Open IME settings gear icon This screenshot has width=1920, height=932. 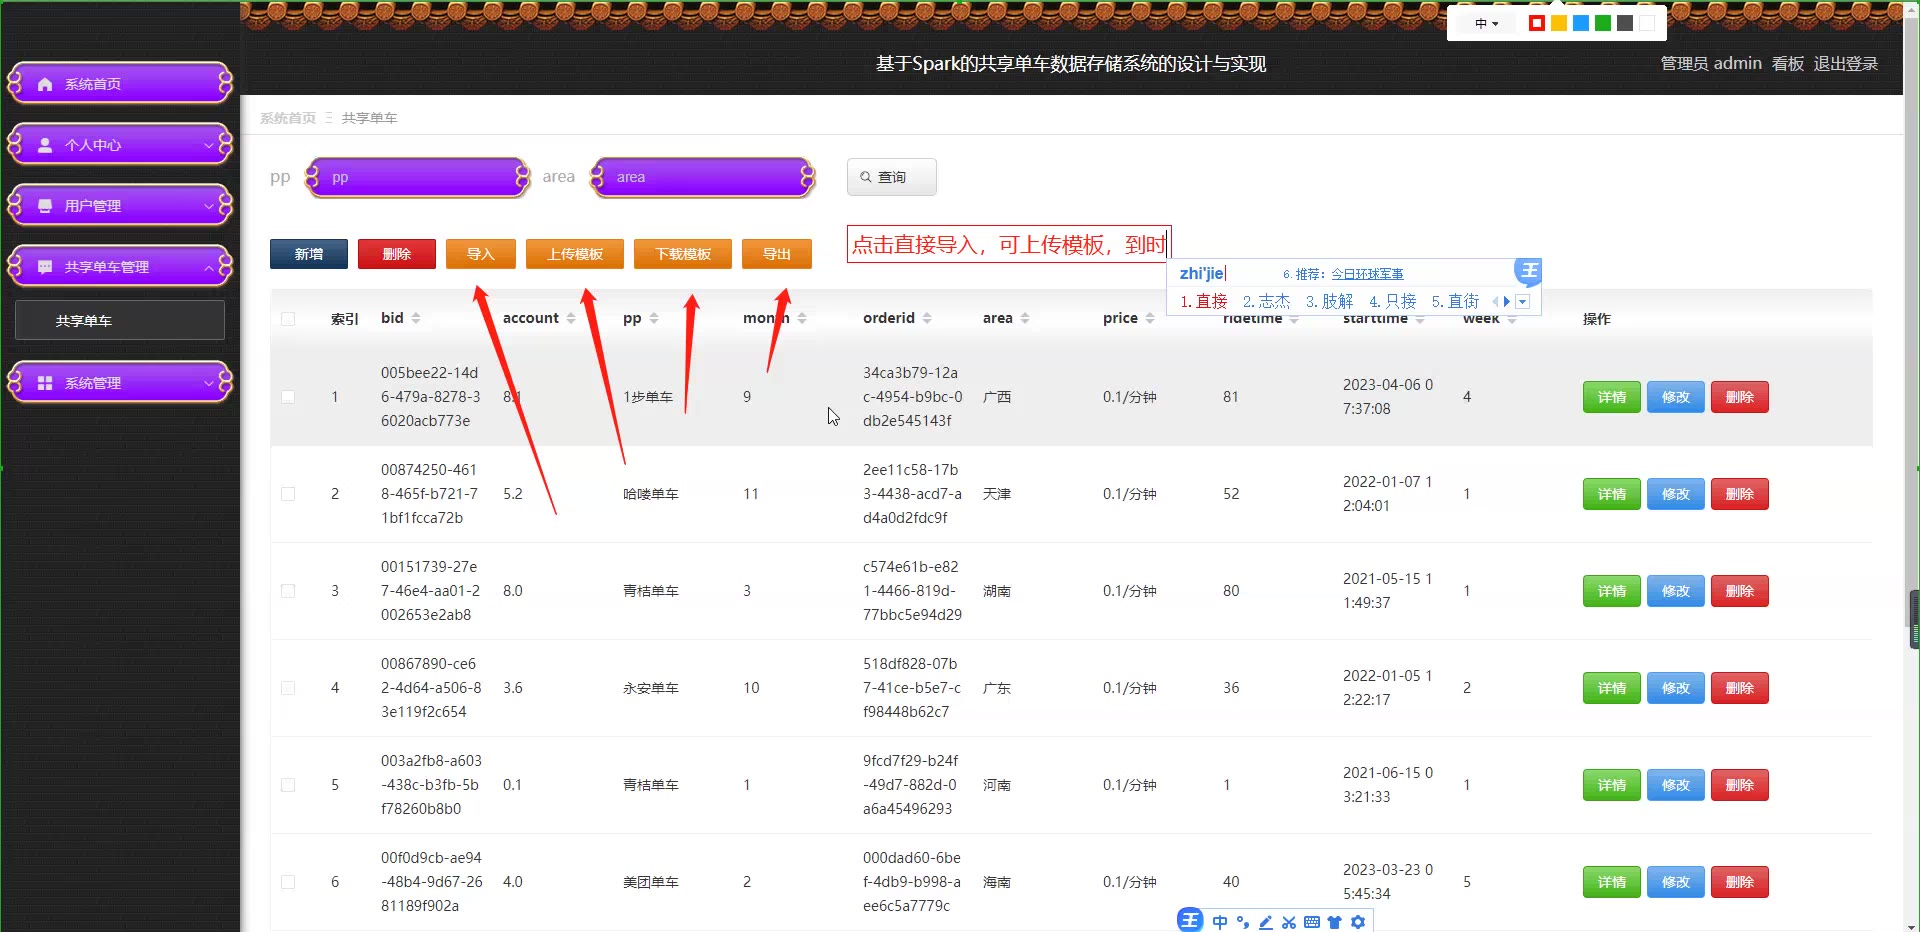tap(1357, 922)
